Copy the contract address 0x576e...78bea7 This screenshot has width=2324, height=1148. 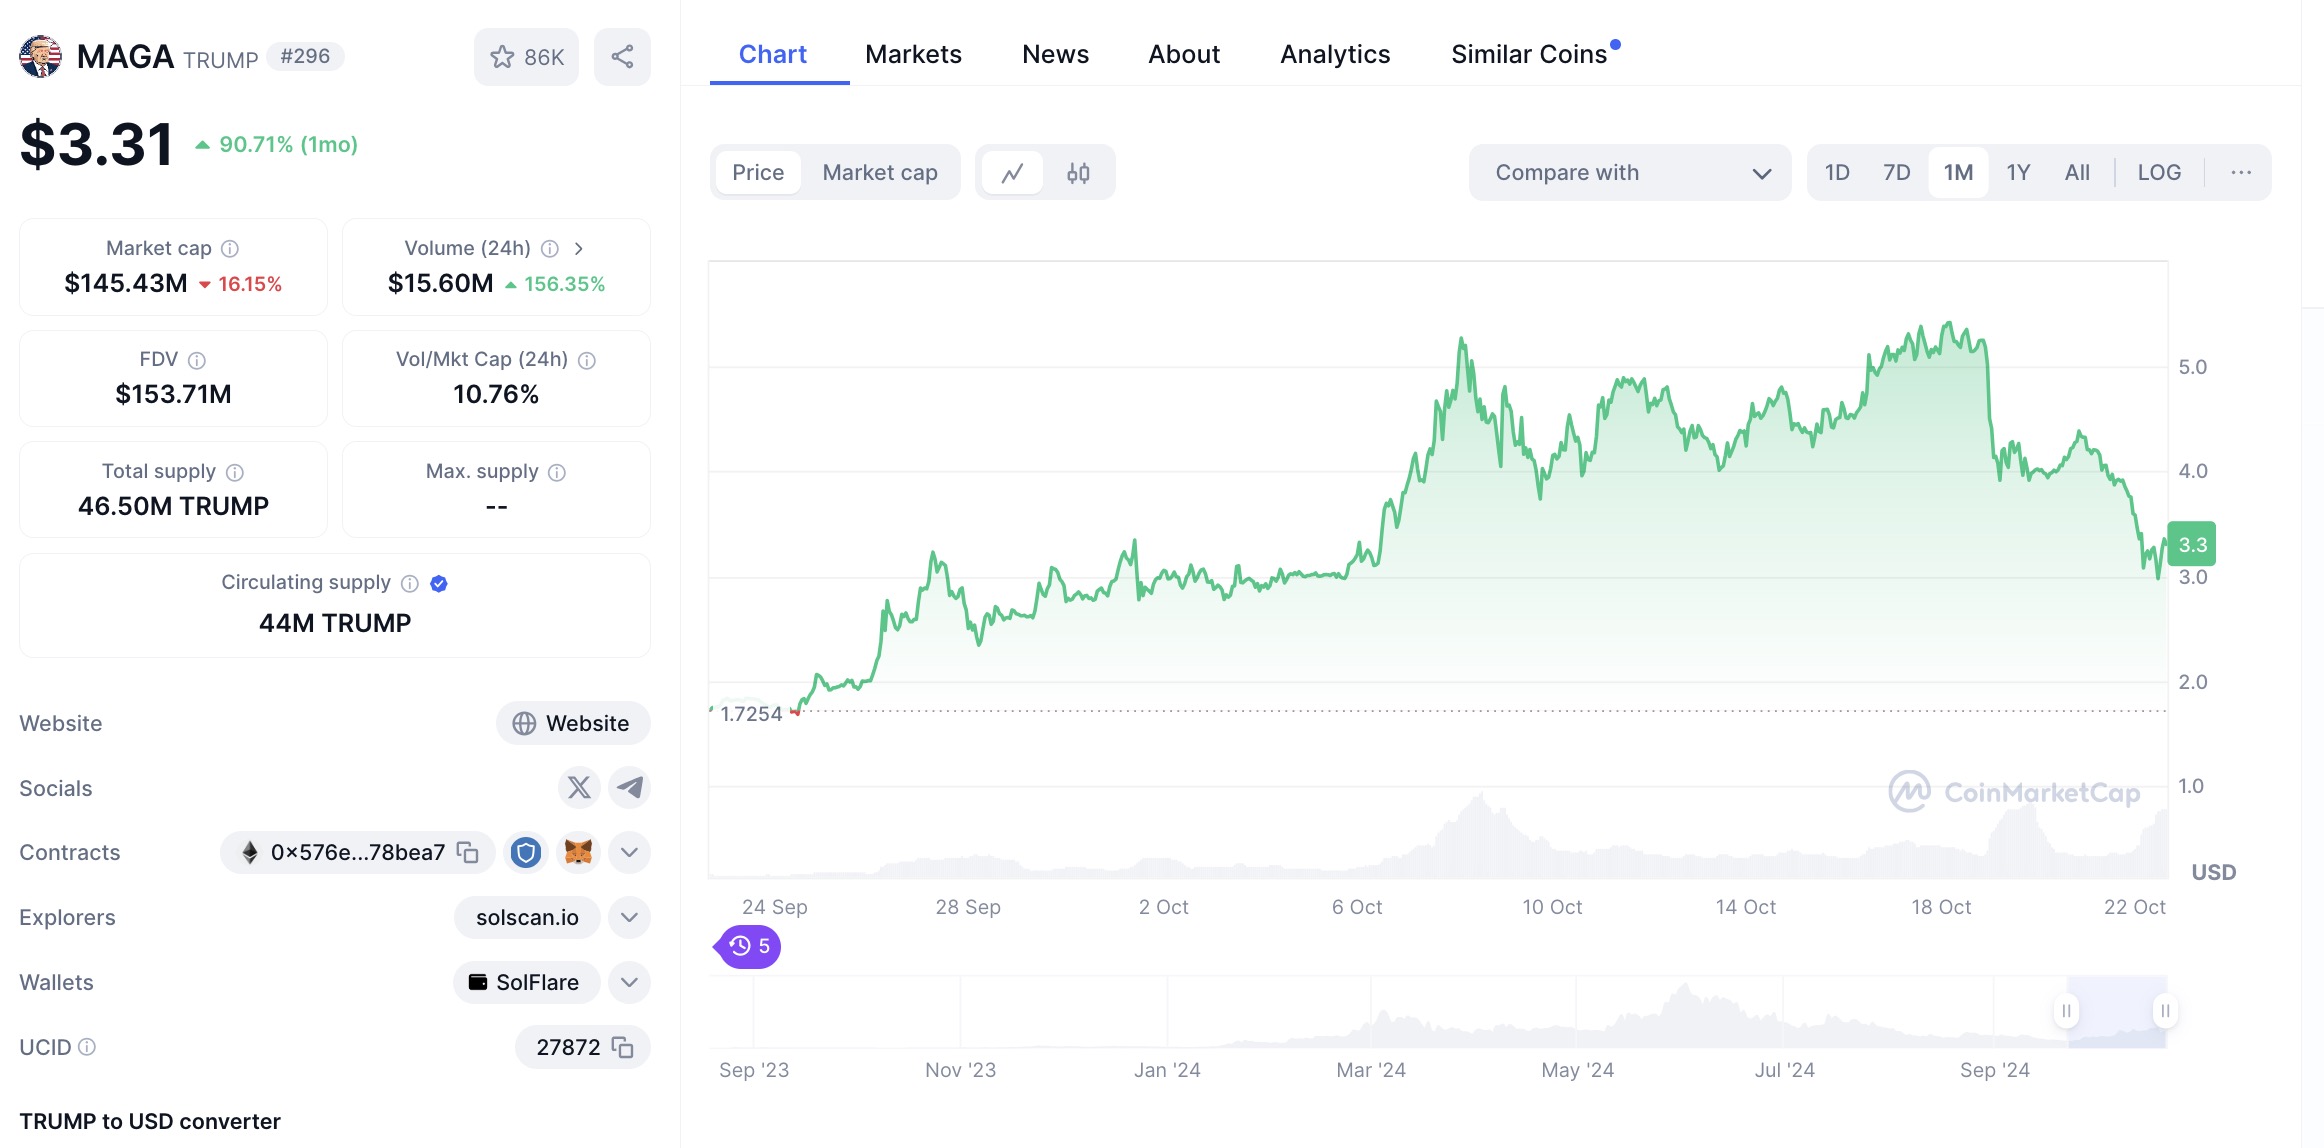coord(467,852)
